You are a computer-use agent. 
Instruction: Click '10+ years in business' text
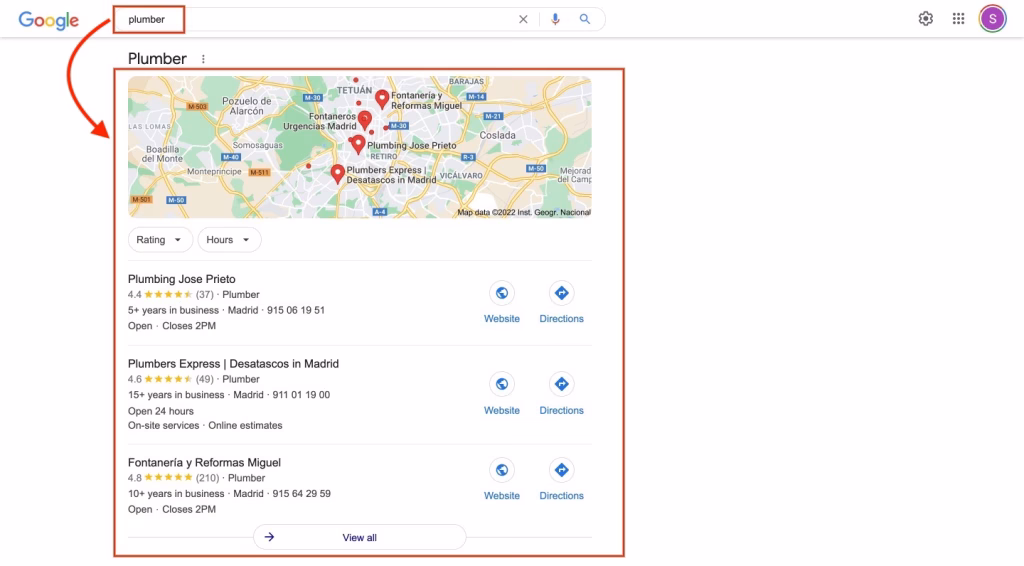[176, 494]
